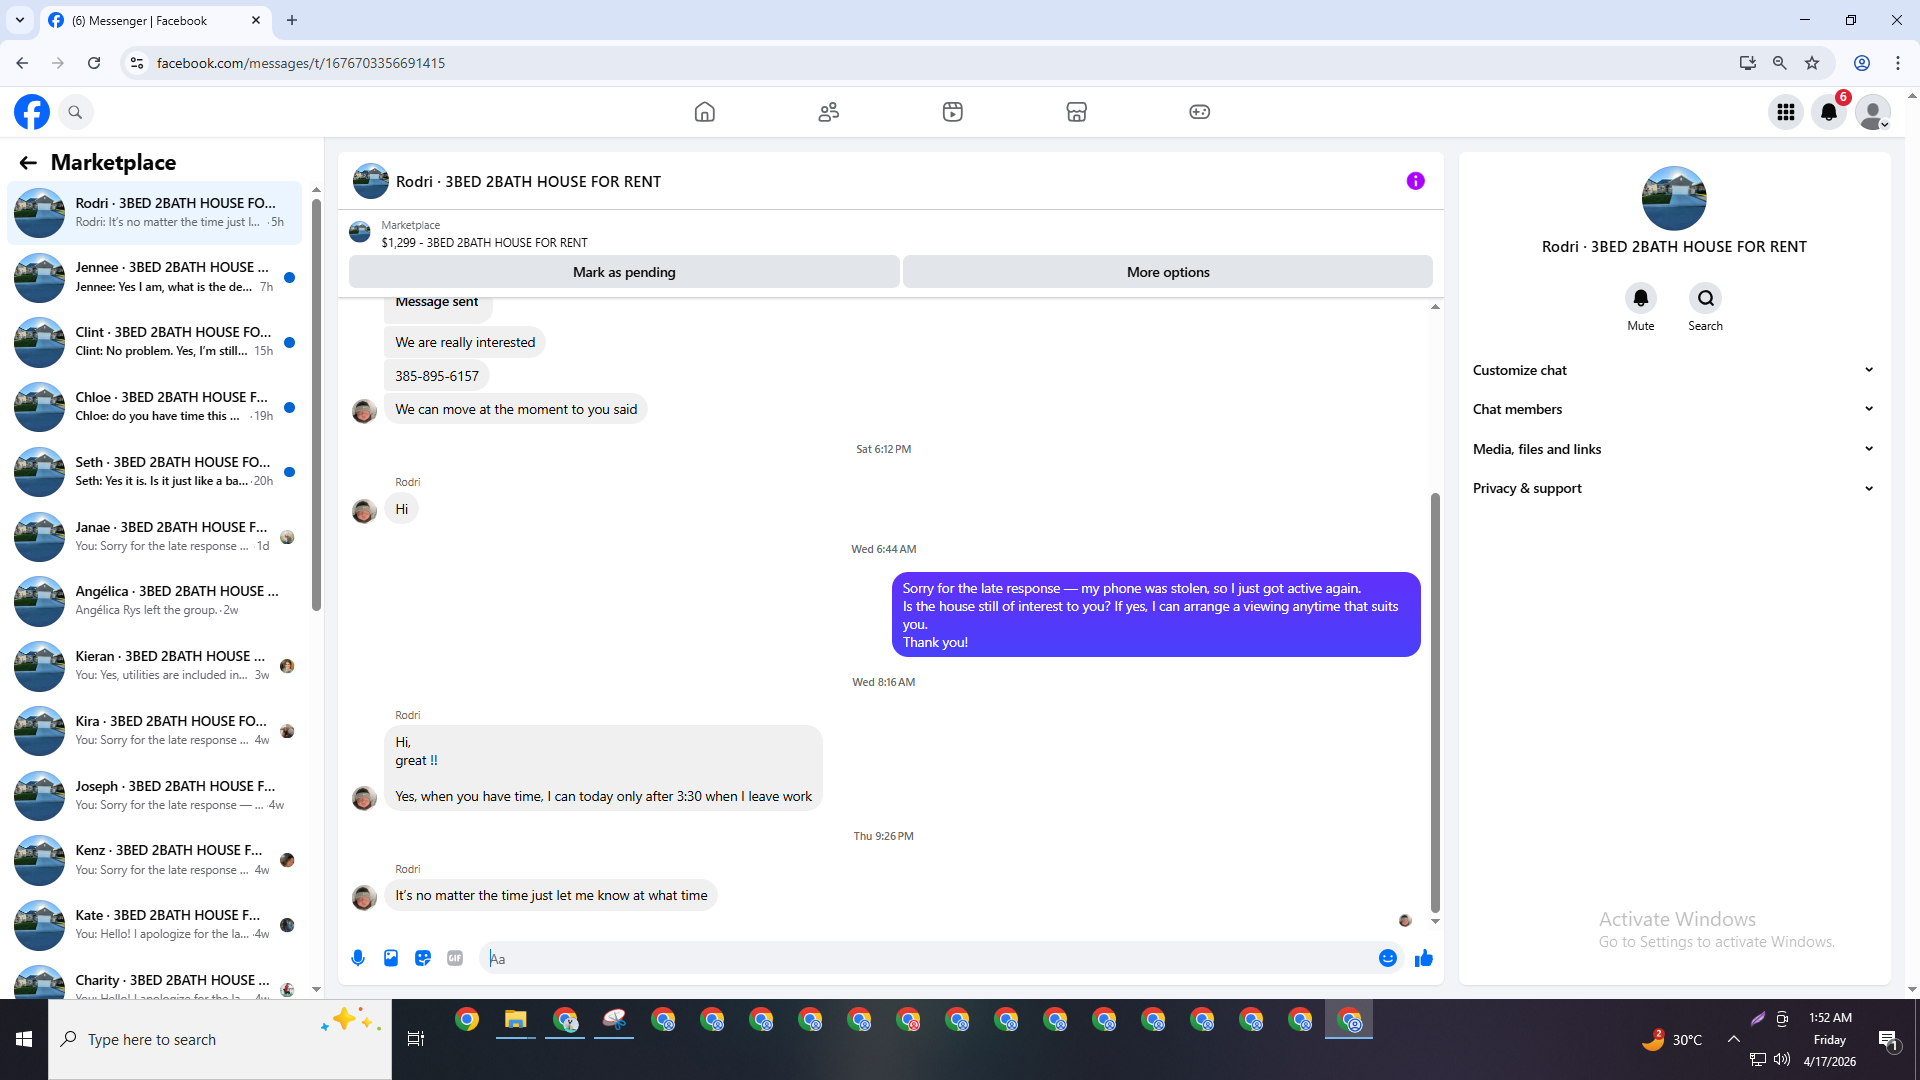Send a thumbs-up like

coord(1424,958)
